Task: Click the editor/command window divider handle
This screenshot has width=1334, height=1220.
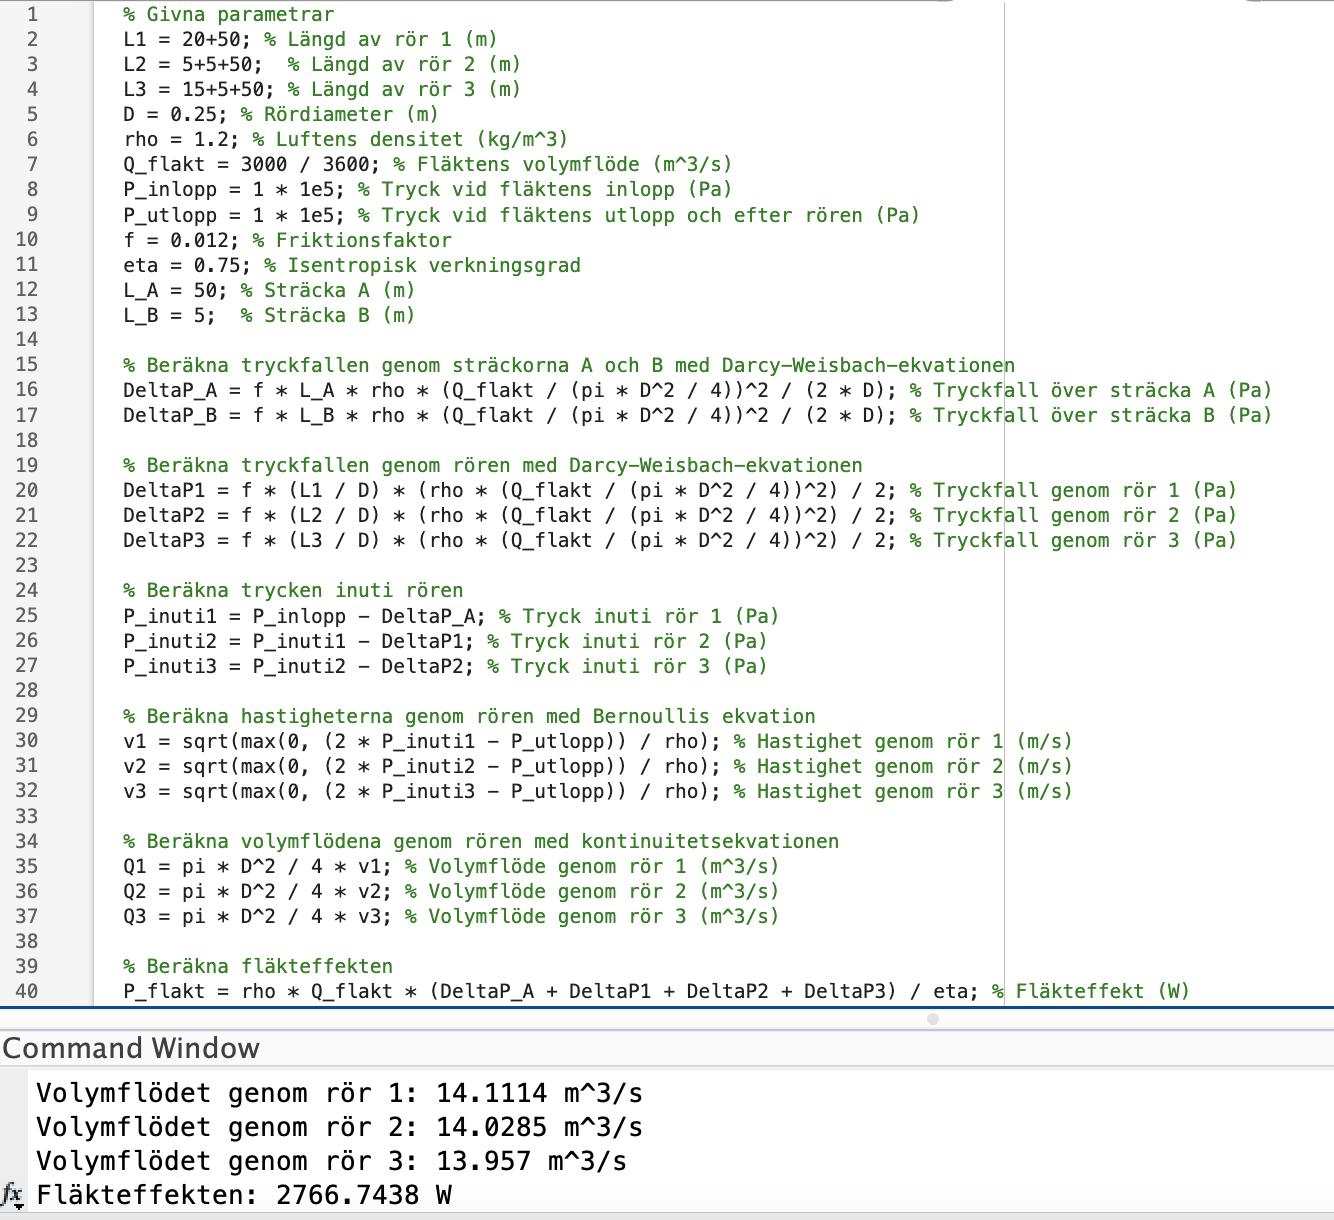Action: coord(933,1019)
